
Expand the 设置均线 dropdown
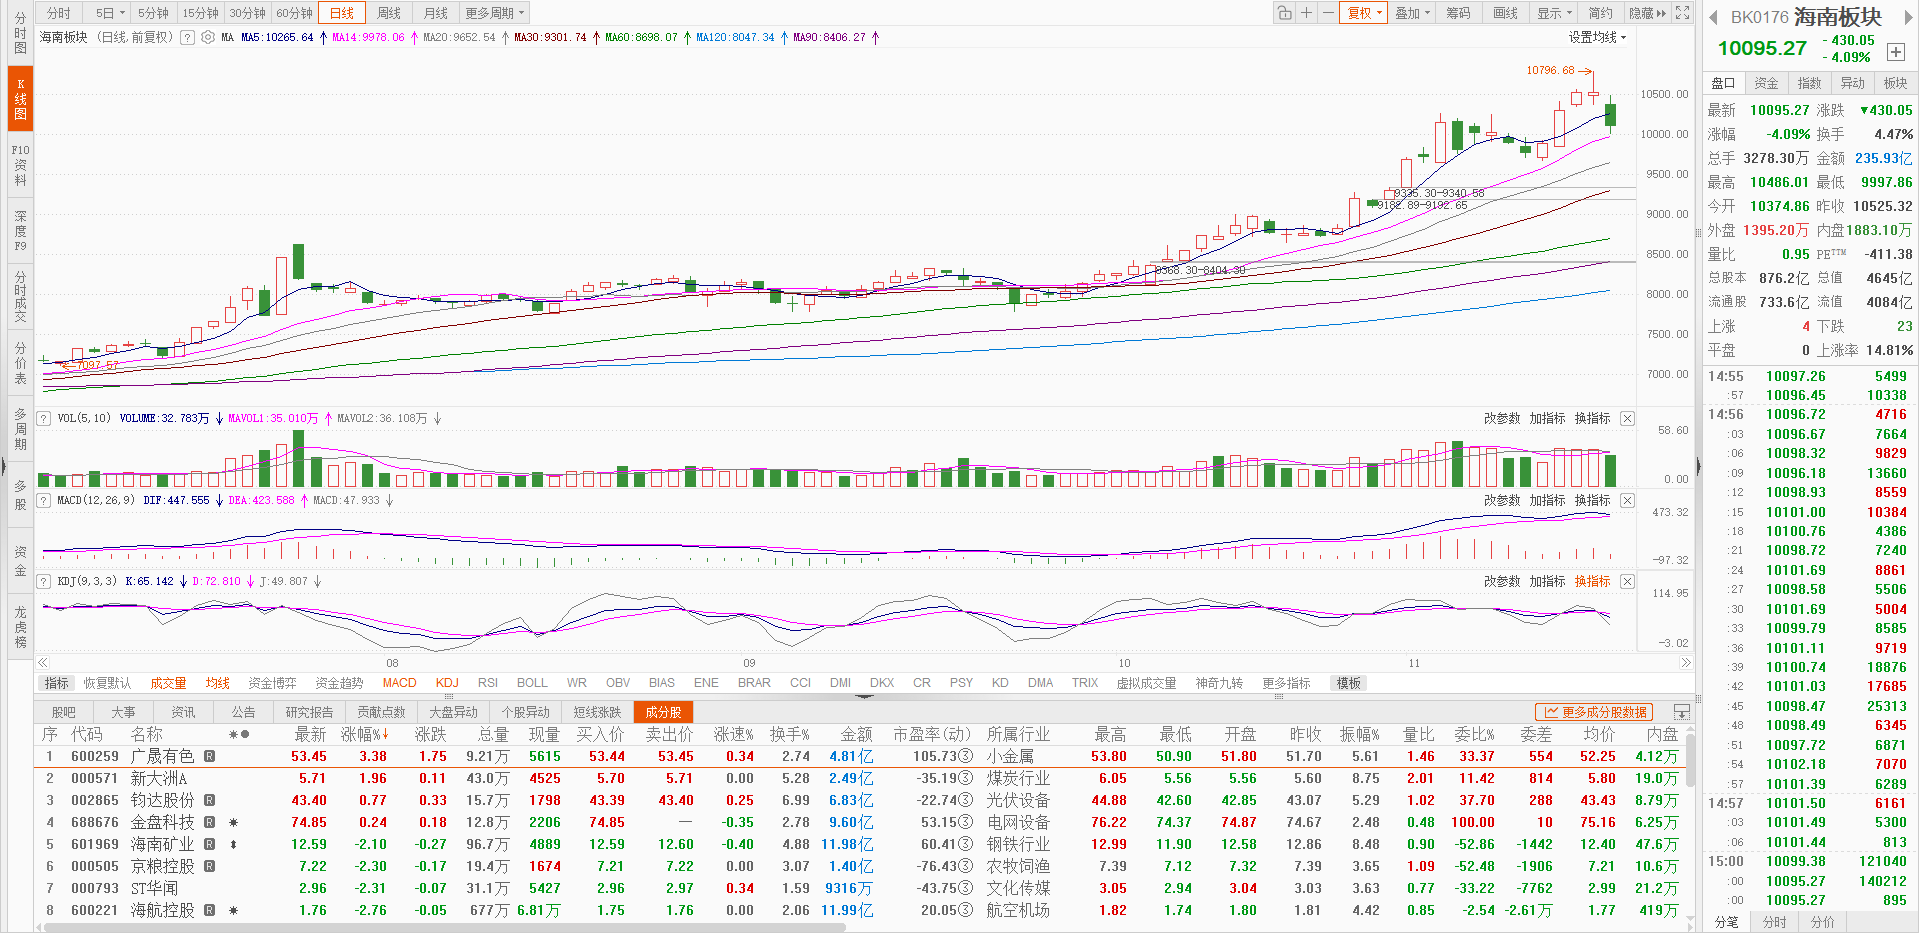tap(1597, 37)
